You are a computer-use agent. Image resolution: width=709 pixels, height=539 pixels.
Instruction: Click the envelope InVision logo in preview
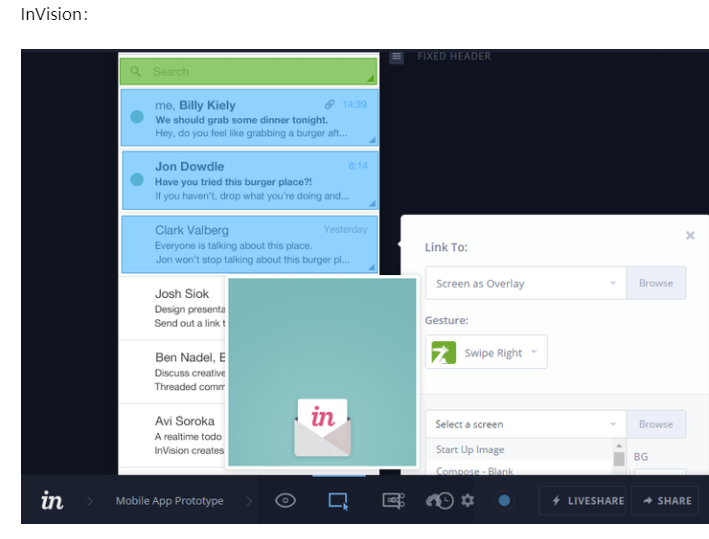click(x=322, y=427)
